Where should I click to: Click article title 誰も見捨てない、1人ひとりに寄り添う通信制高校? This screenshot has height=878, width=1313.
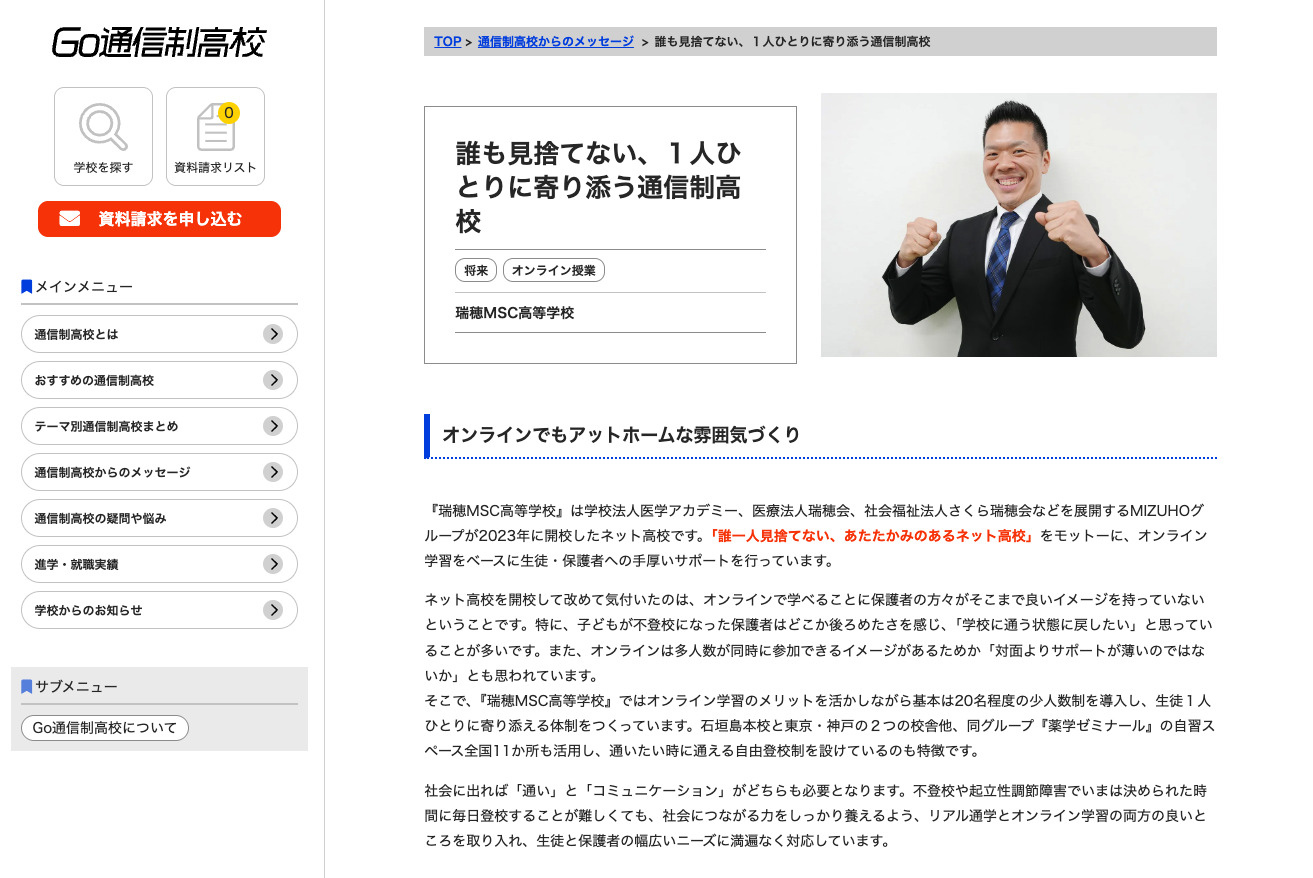point(598,186)
